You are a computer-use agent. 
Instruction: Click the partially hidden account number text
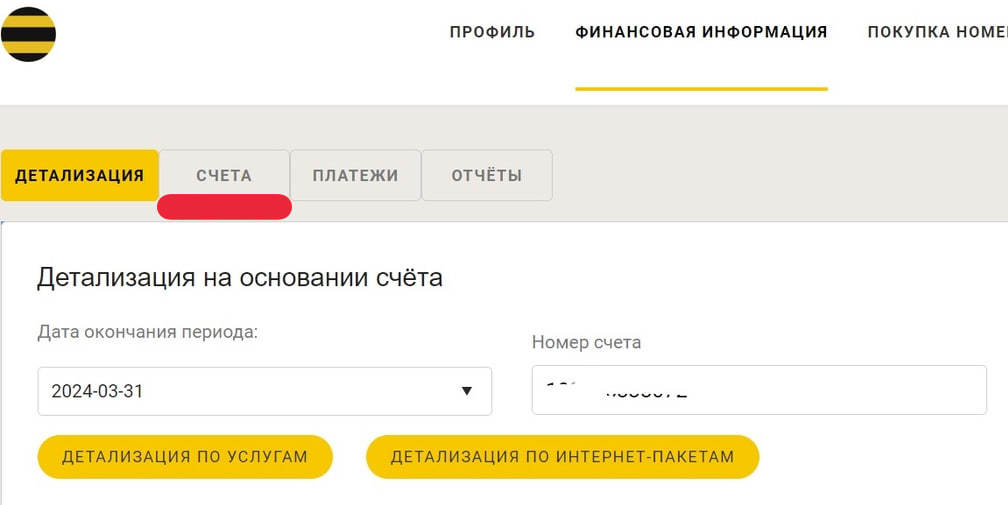click(616, 390)
